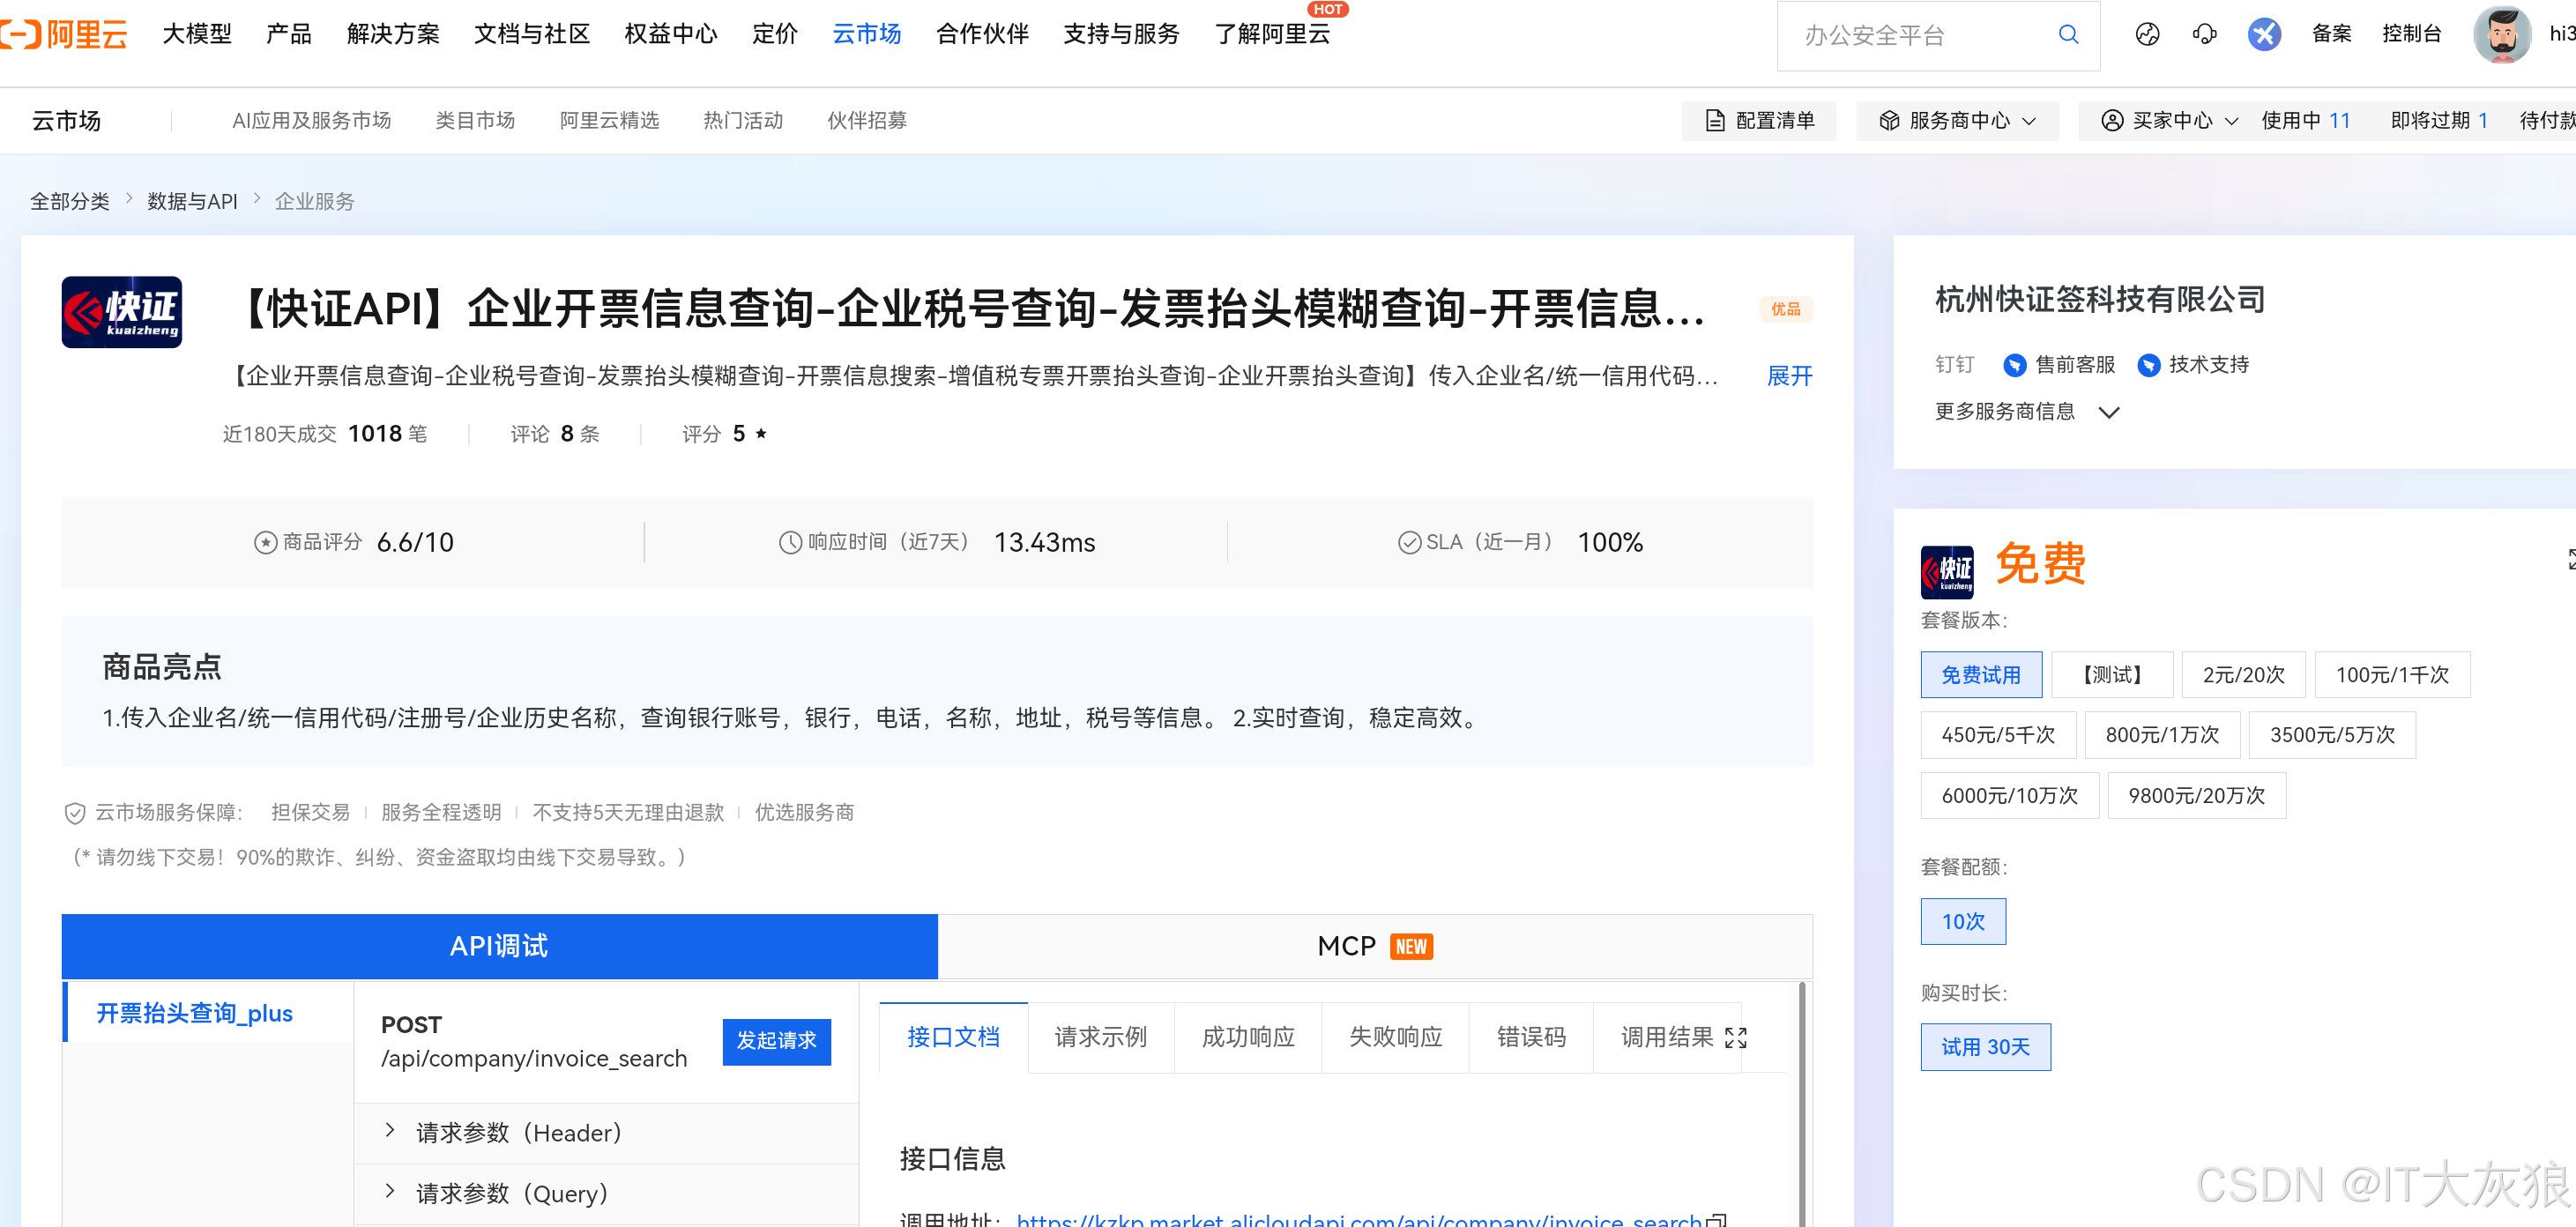Click the blue circular assistant icon
Image resolution: width=2576 pixels, height=1227 pixels.
coord(2264,35)
